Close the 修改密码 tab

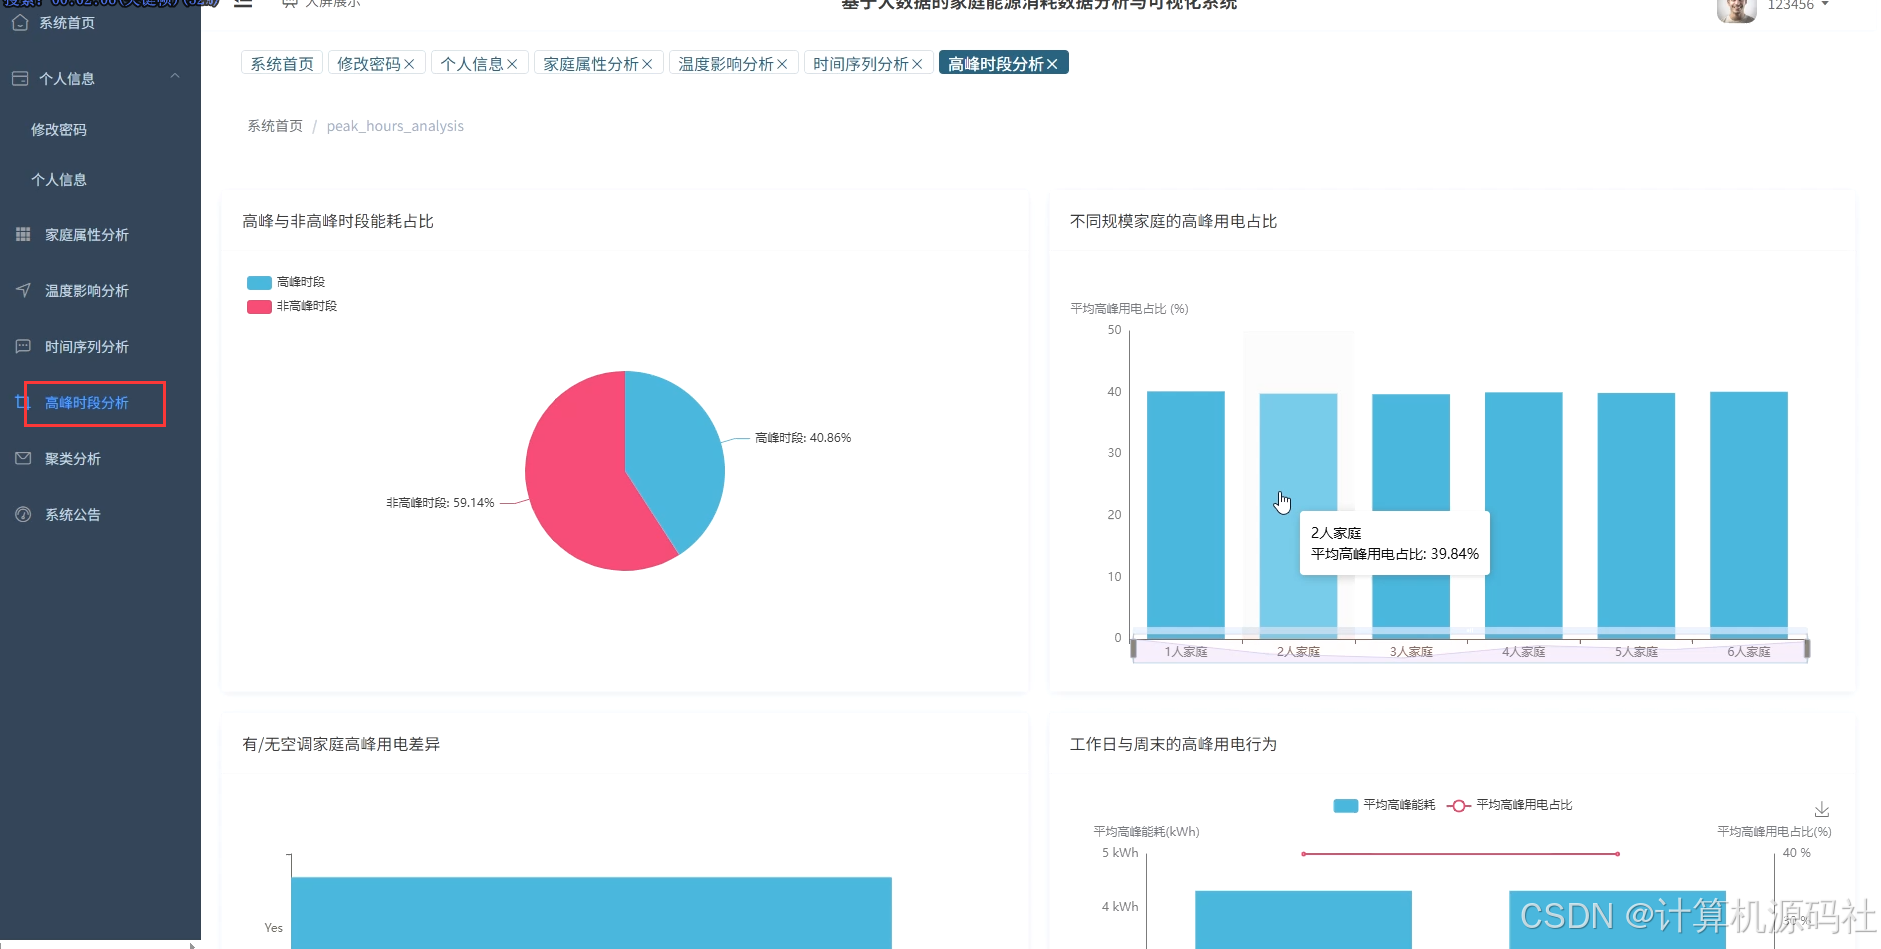coord(409,64)
